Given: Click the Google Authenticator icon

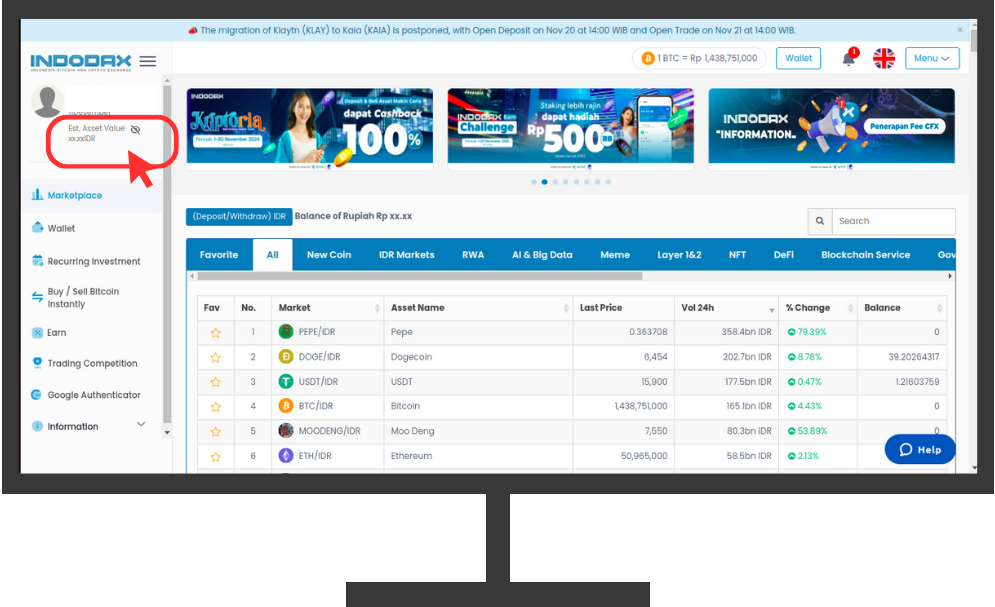Looking at the screenshot, I should 37,395.
